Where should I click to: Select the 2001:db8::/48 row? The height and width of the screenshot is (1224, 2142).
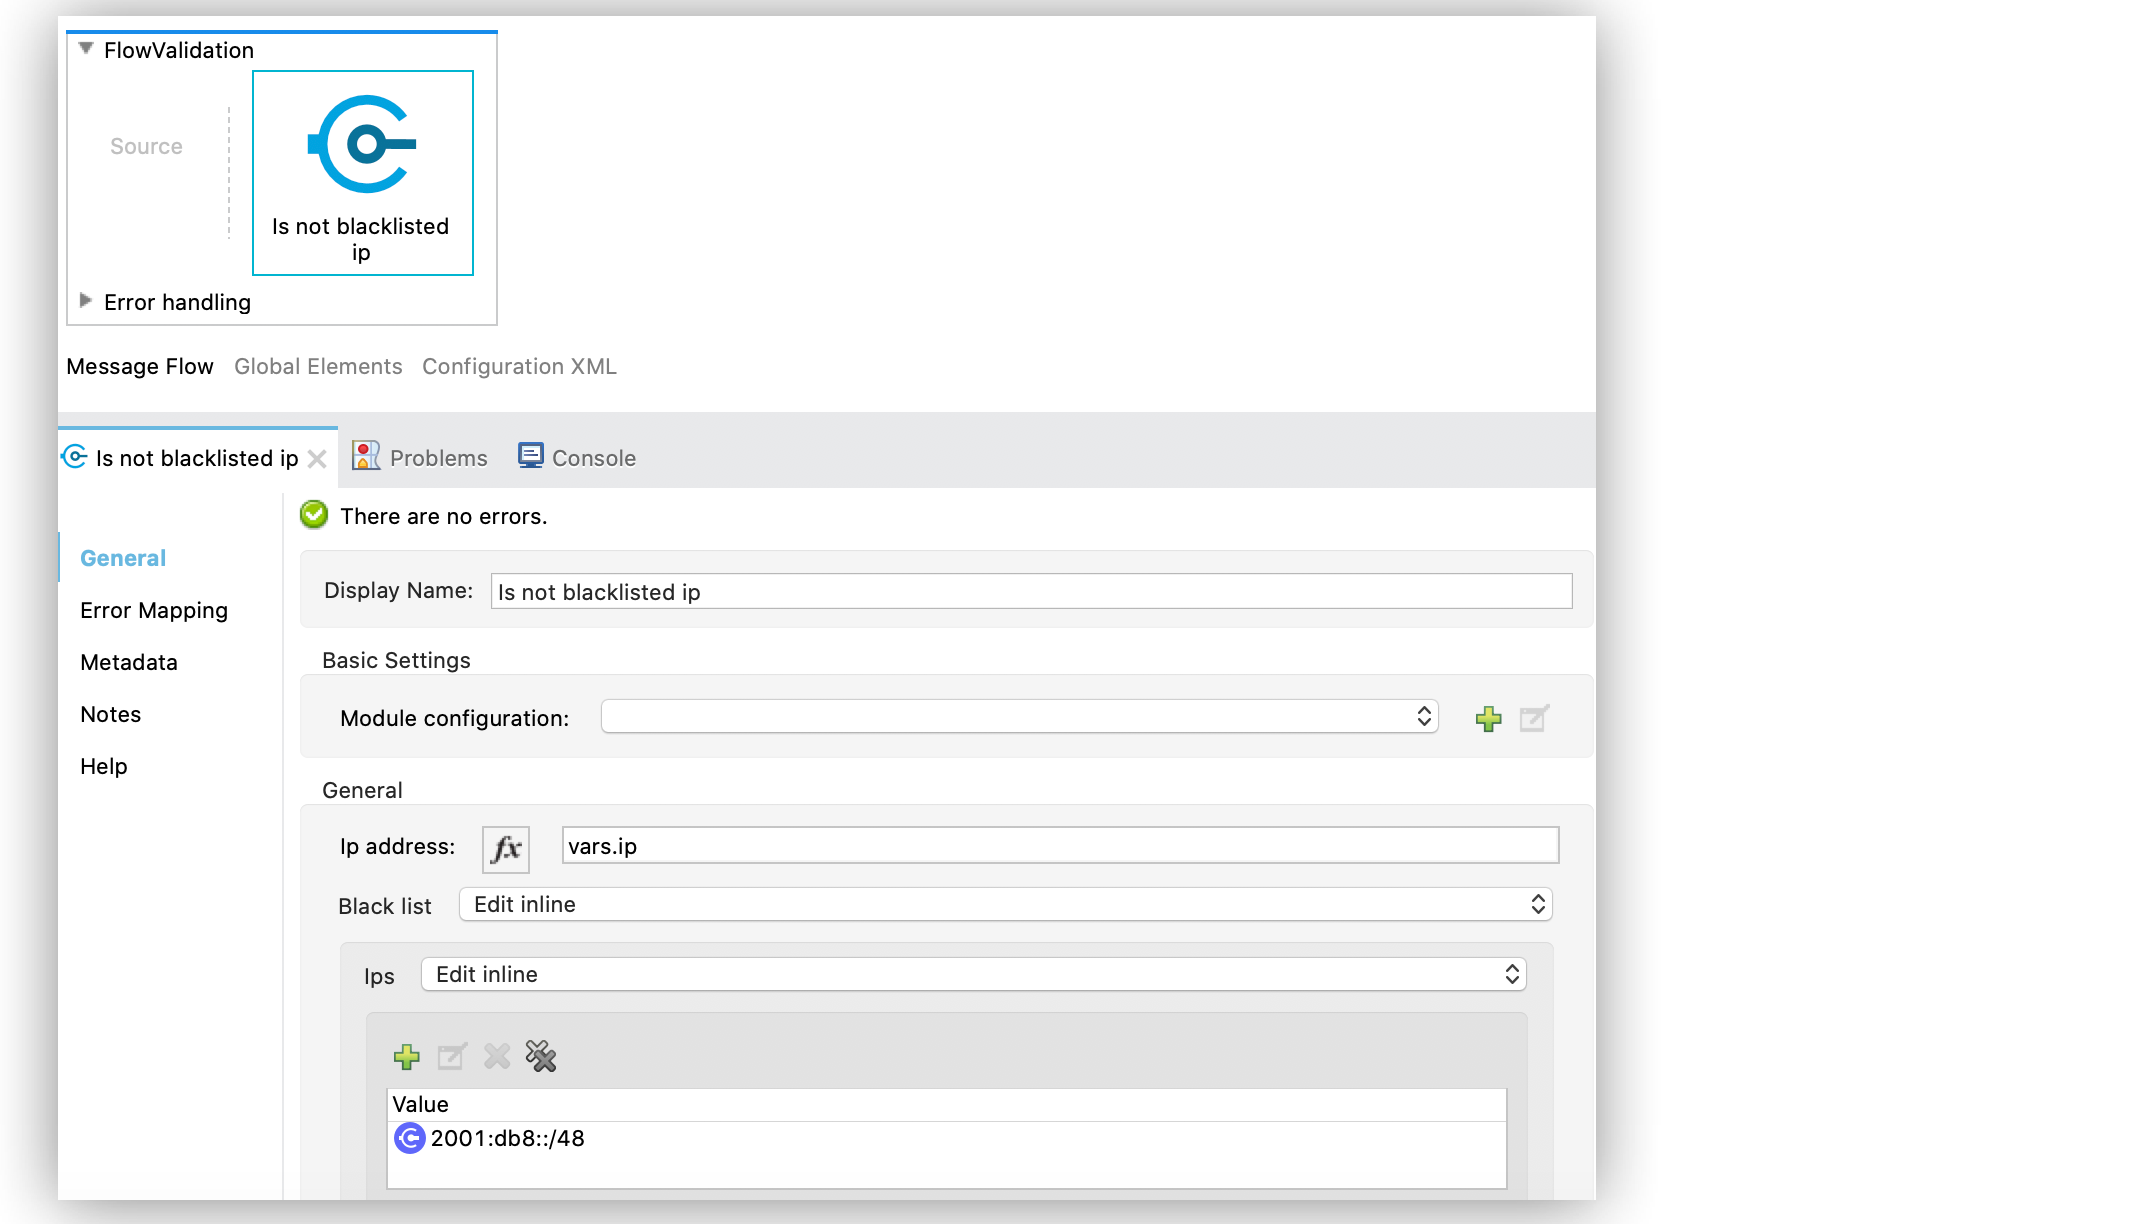point(946,1138)
